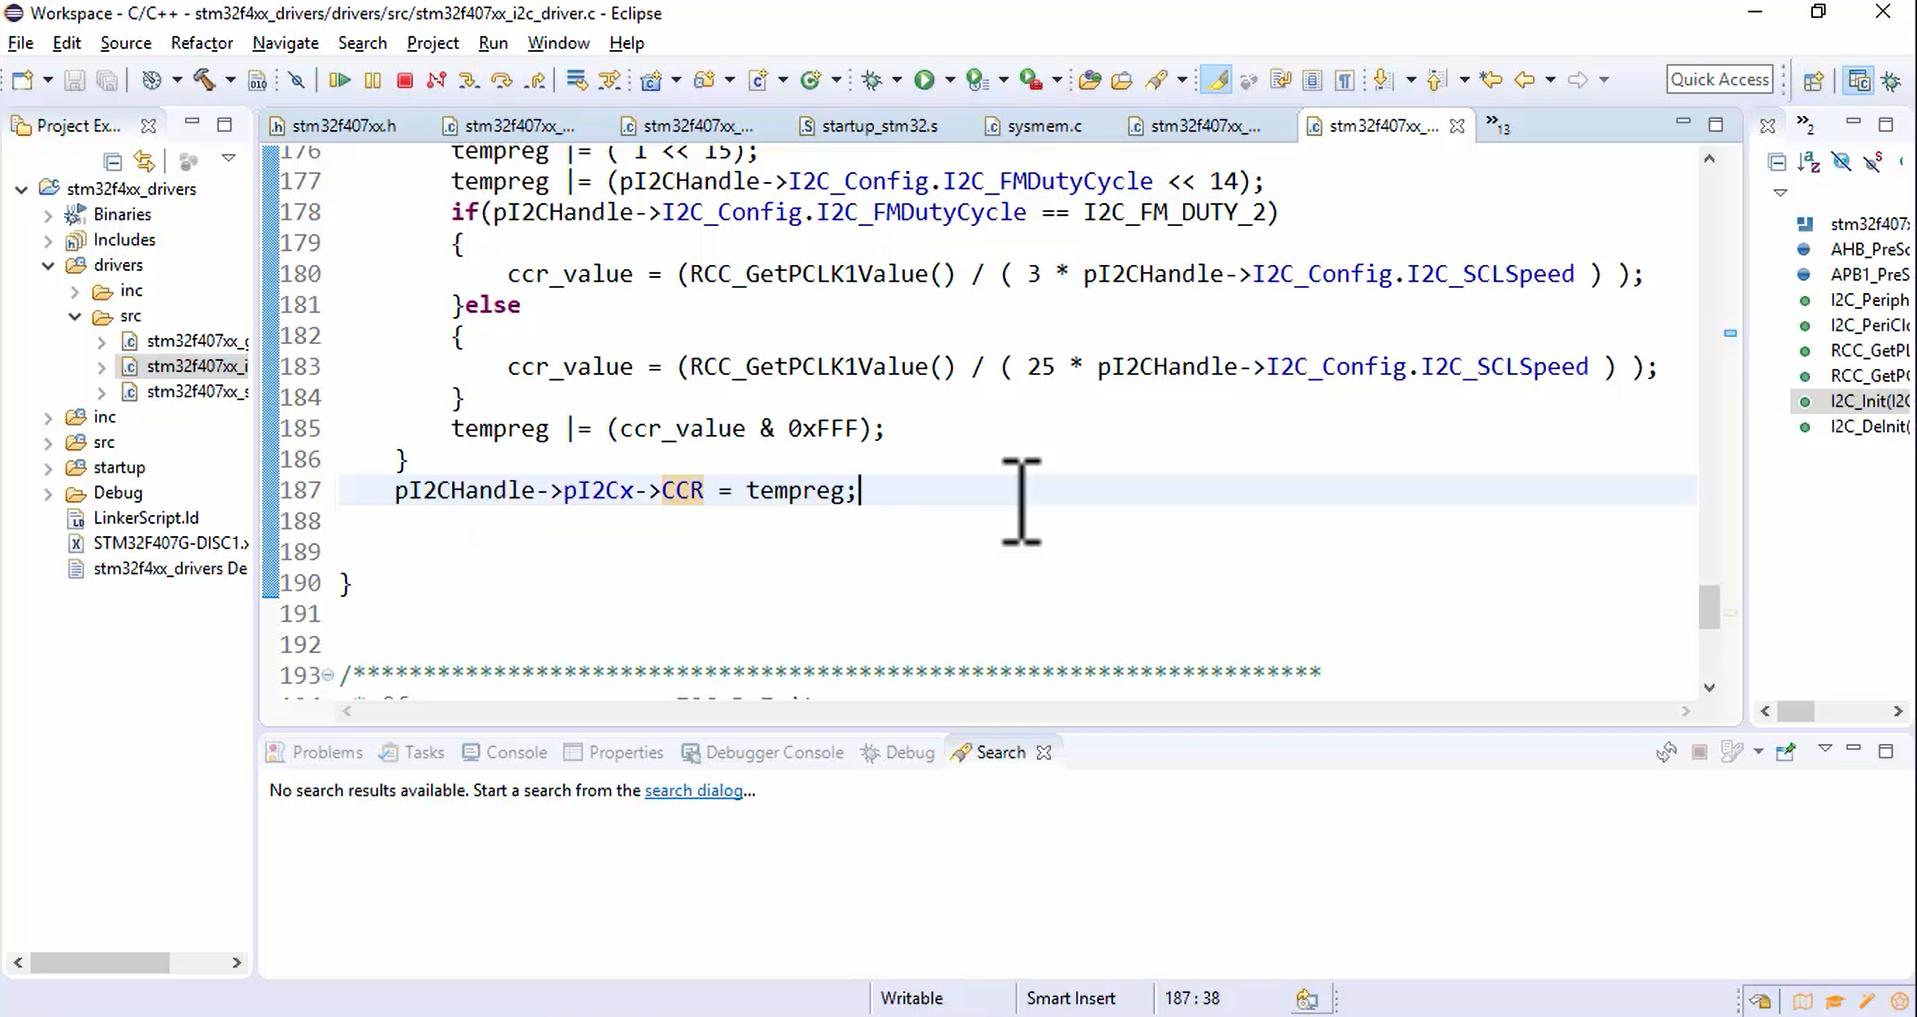Click the Suspend (pause) debug icon

372,80
